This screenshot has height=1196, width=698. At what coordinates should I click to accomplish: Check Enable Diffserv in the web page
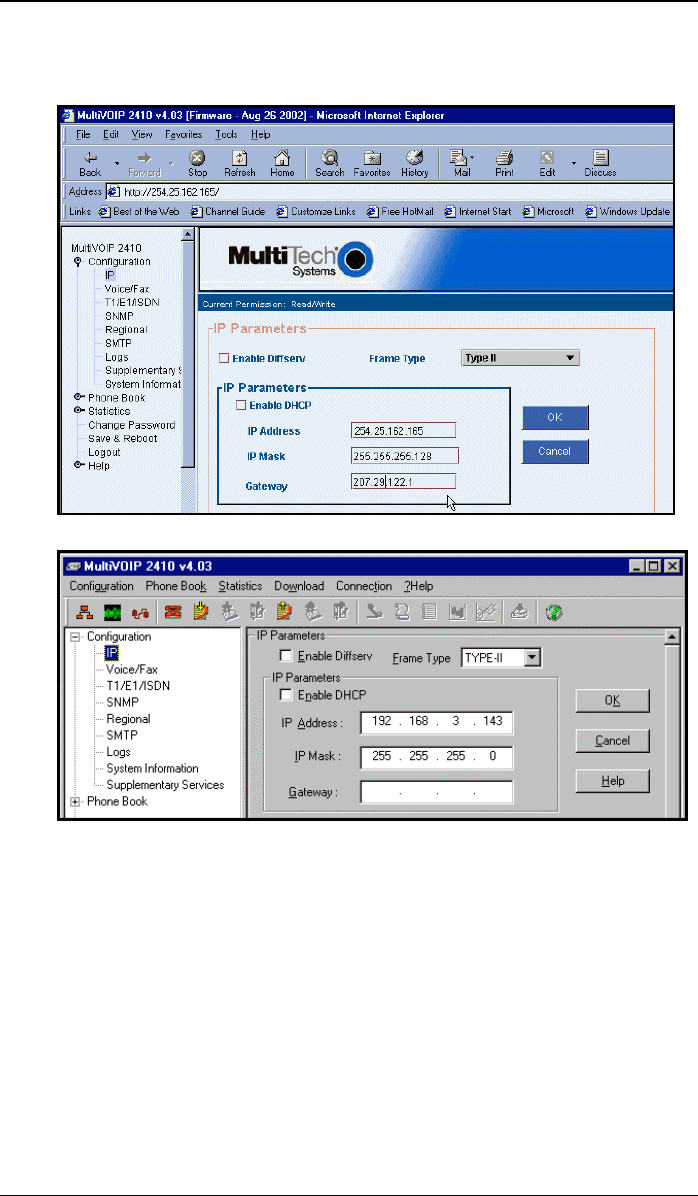[x=224, y=358]
